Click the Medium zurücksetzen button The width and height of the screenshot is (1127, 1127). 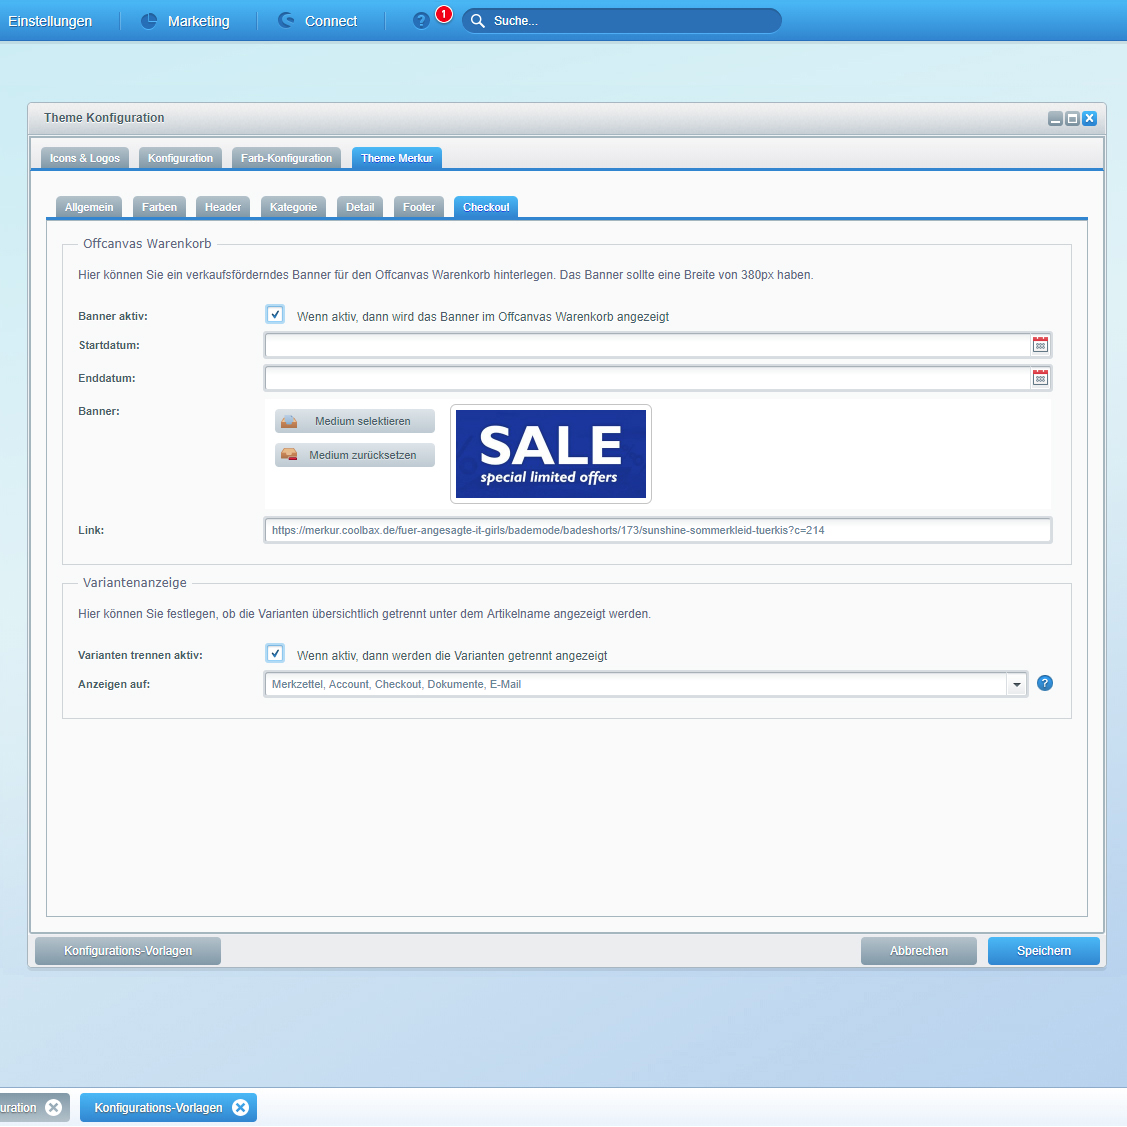click(x=355, y=455)
